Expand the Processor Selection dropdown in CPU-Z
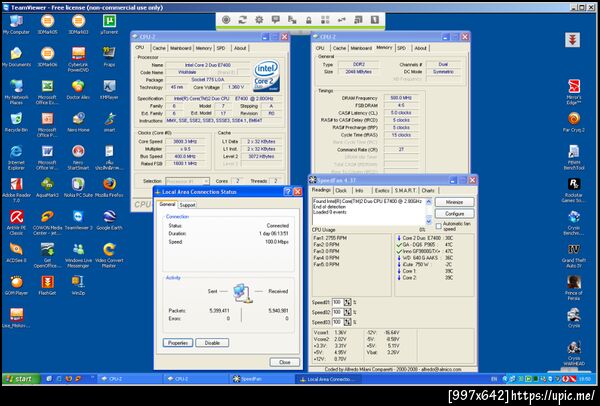The height and width of the screenshot is (406, 600). 206,181
